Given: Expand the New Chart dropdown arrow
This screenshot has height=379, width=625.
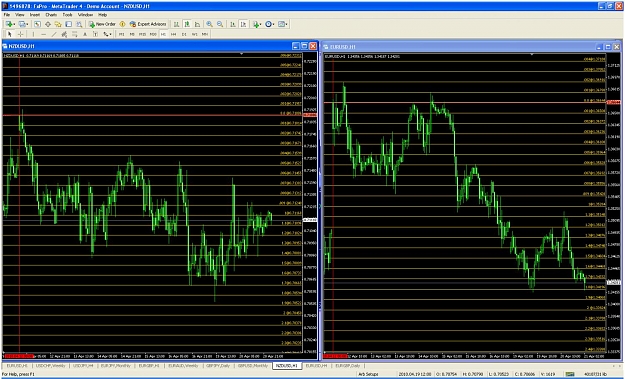Looking at the screenshot, I should (14, 25).
